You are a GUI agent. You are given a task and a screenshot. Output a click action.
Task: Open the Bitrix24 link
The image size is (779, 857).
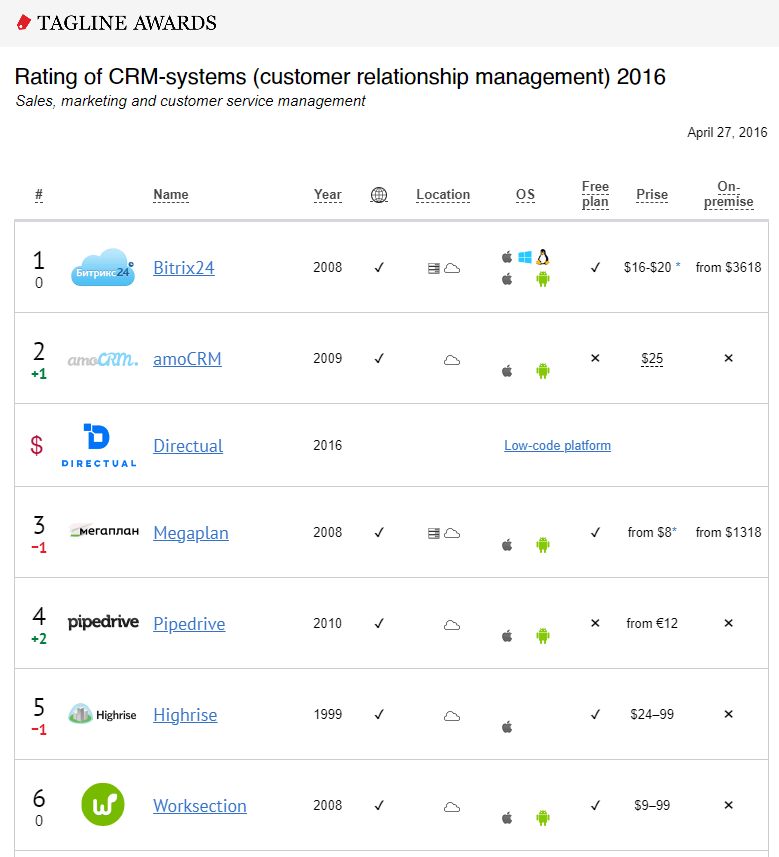click(184, 268)
